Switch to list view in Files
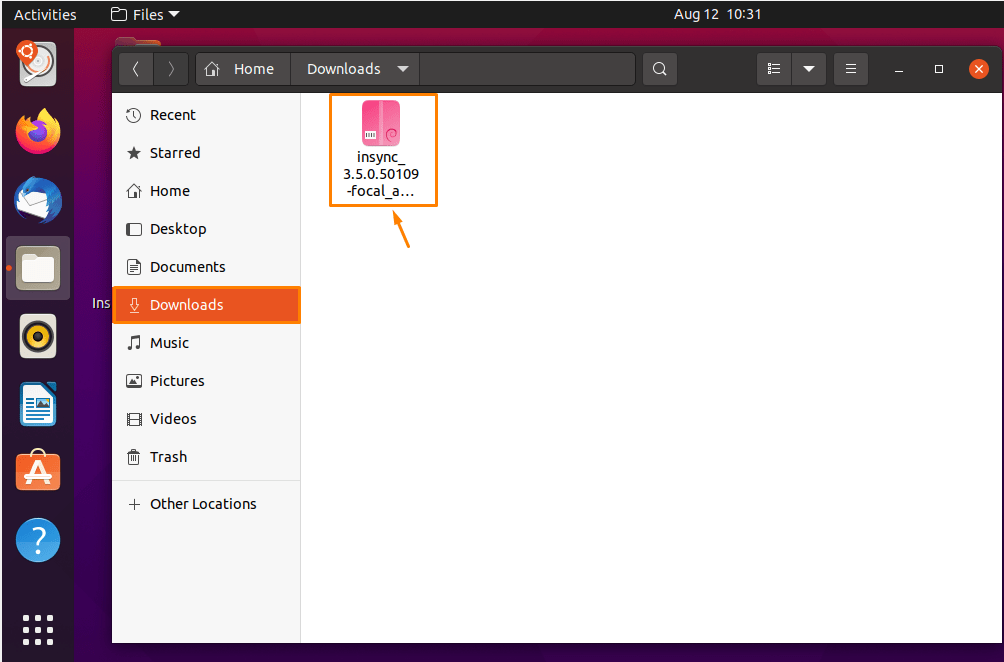The image size is (1004, 662). tap(773, 68)
